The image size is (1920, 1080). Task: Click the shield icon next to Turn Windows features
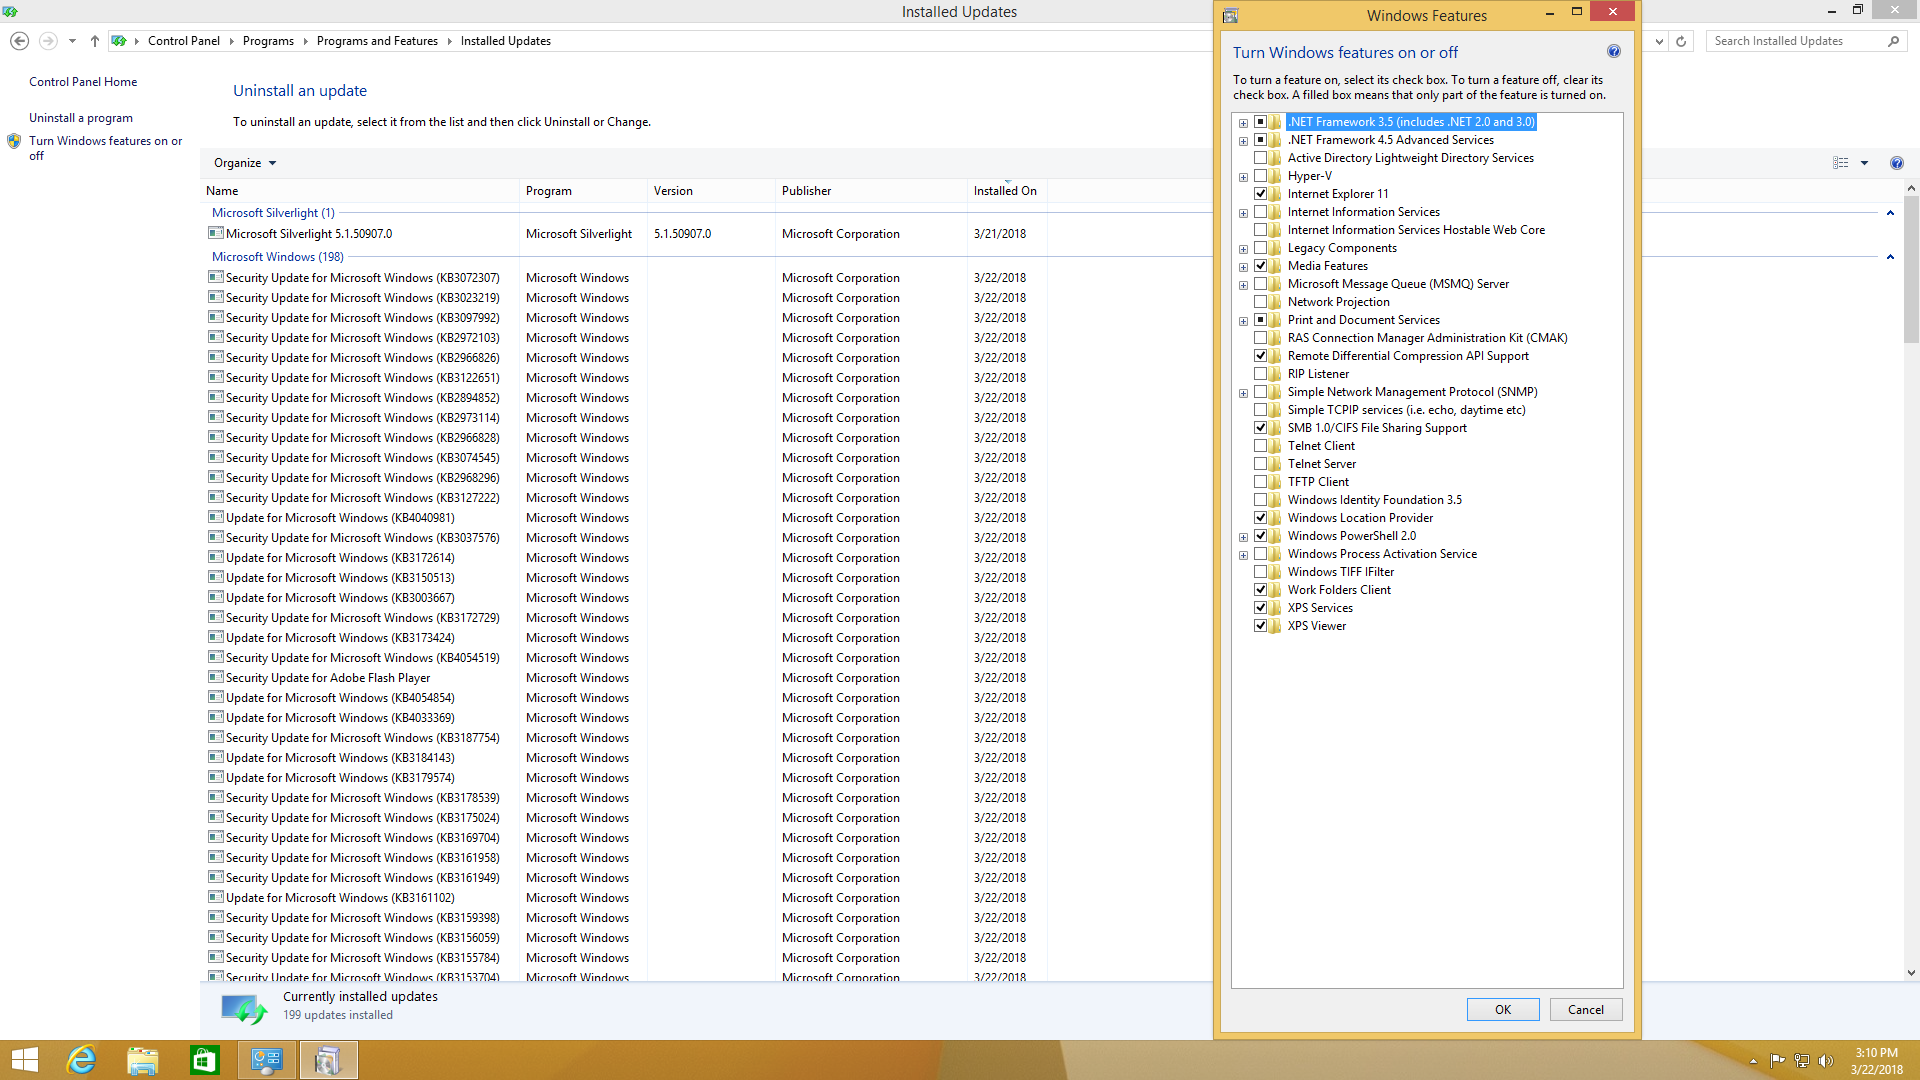(x=14, y=141)
